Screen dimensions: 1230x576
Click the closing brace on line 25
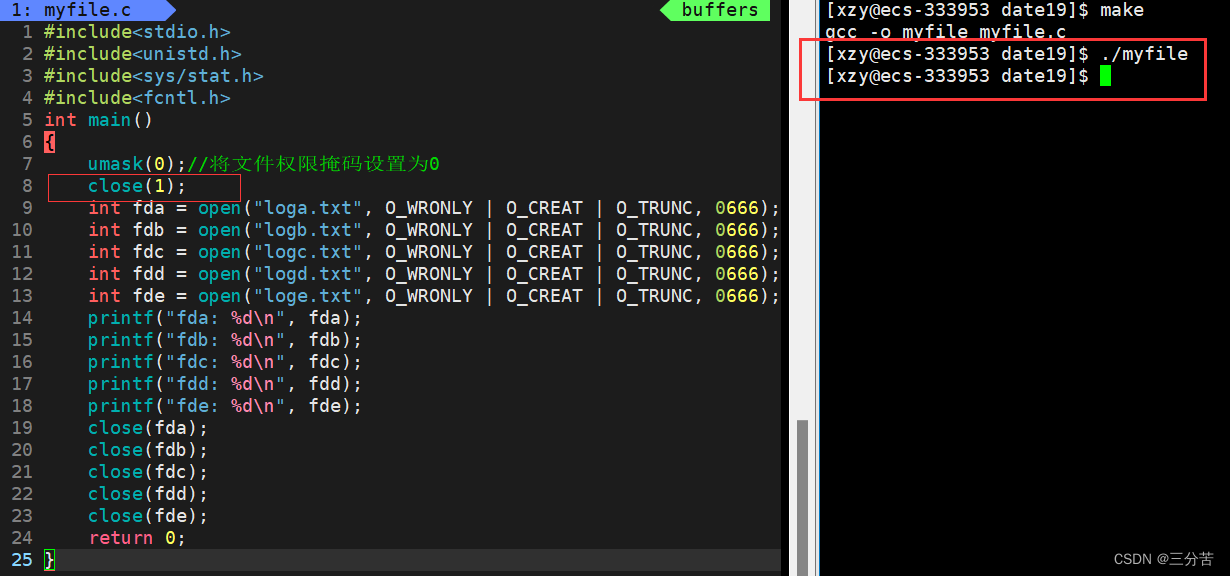50,560
